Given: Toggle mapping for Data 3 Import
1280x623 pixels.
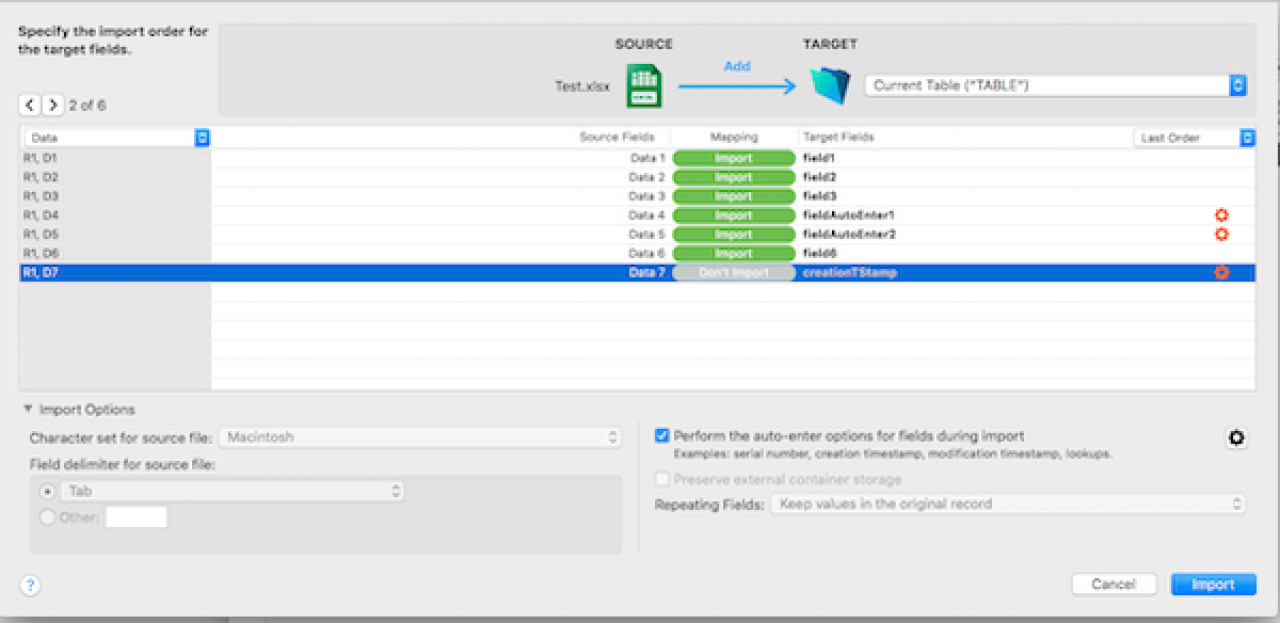Looking at the screenshot, I should coord(734,196).
